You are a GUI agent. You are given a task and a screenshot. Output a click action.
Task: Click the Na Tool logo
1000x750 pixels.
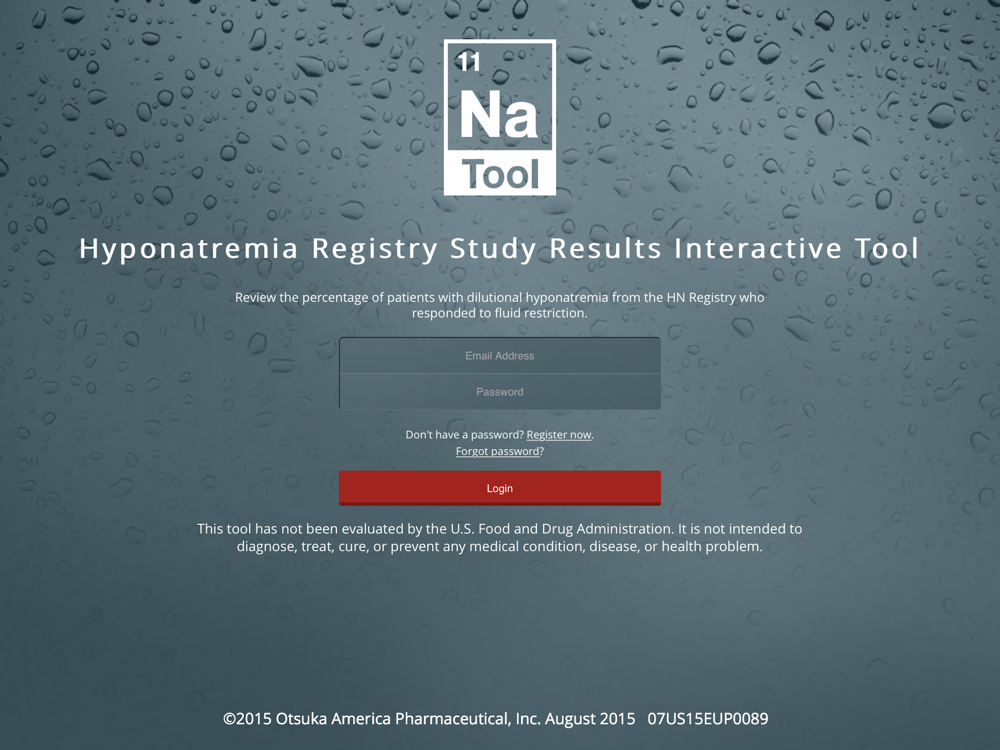[x=499, y=117]
